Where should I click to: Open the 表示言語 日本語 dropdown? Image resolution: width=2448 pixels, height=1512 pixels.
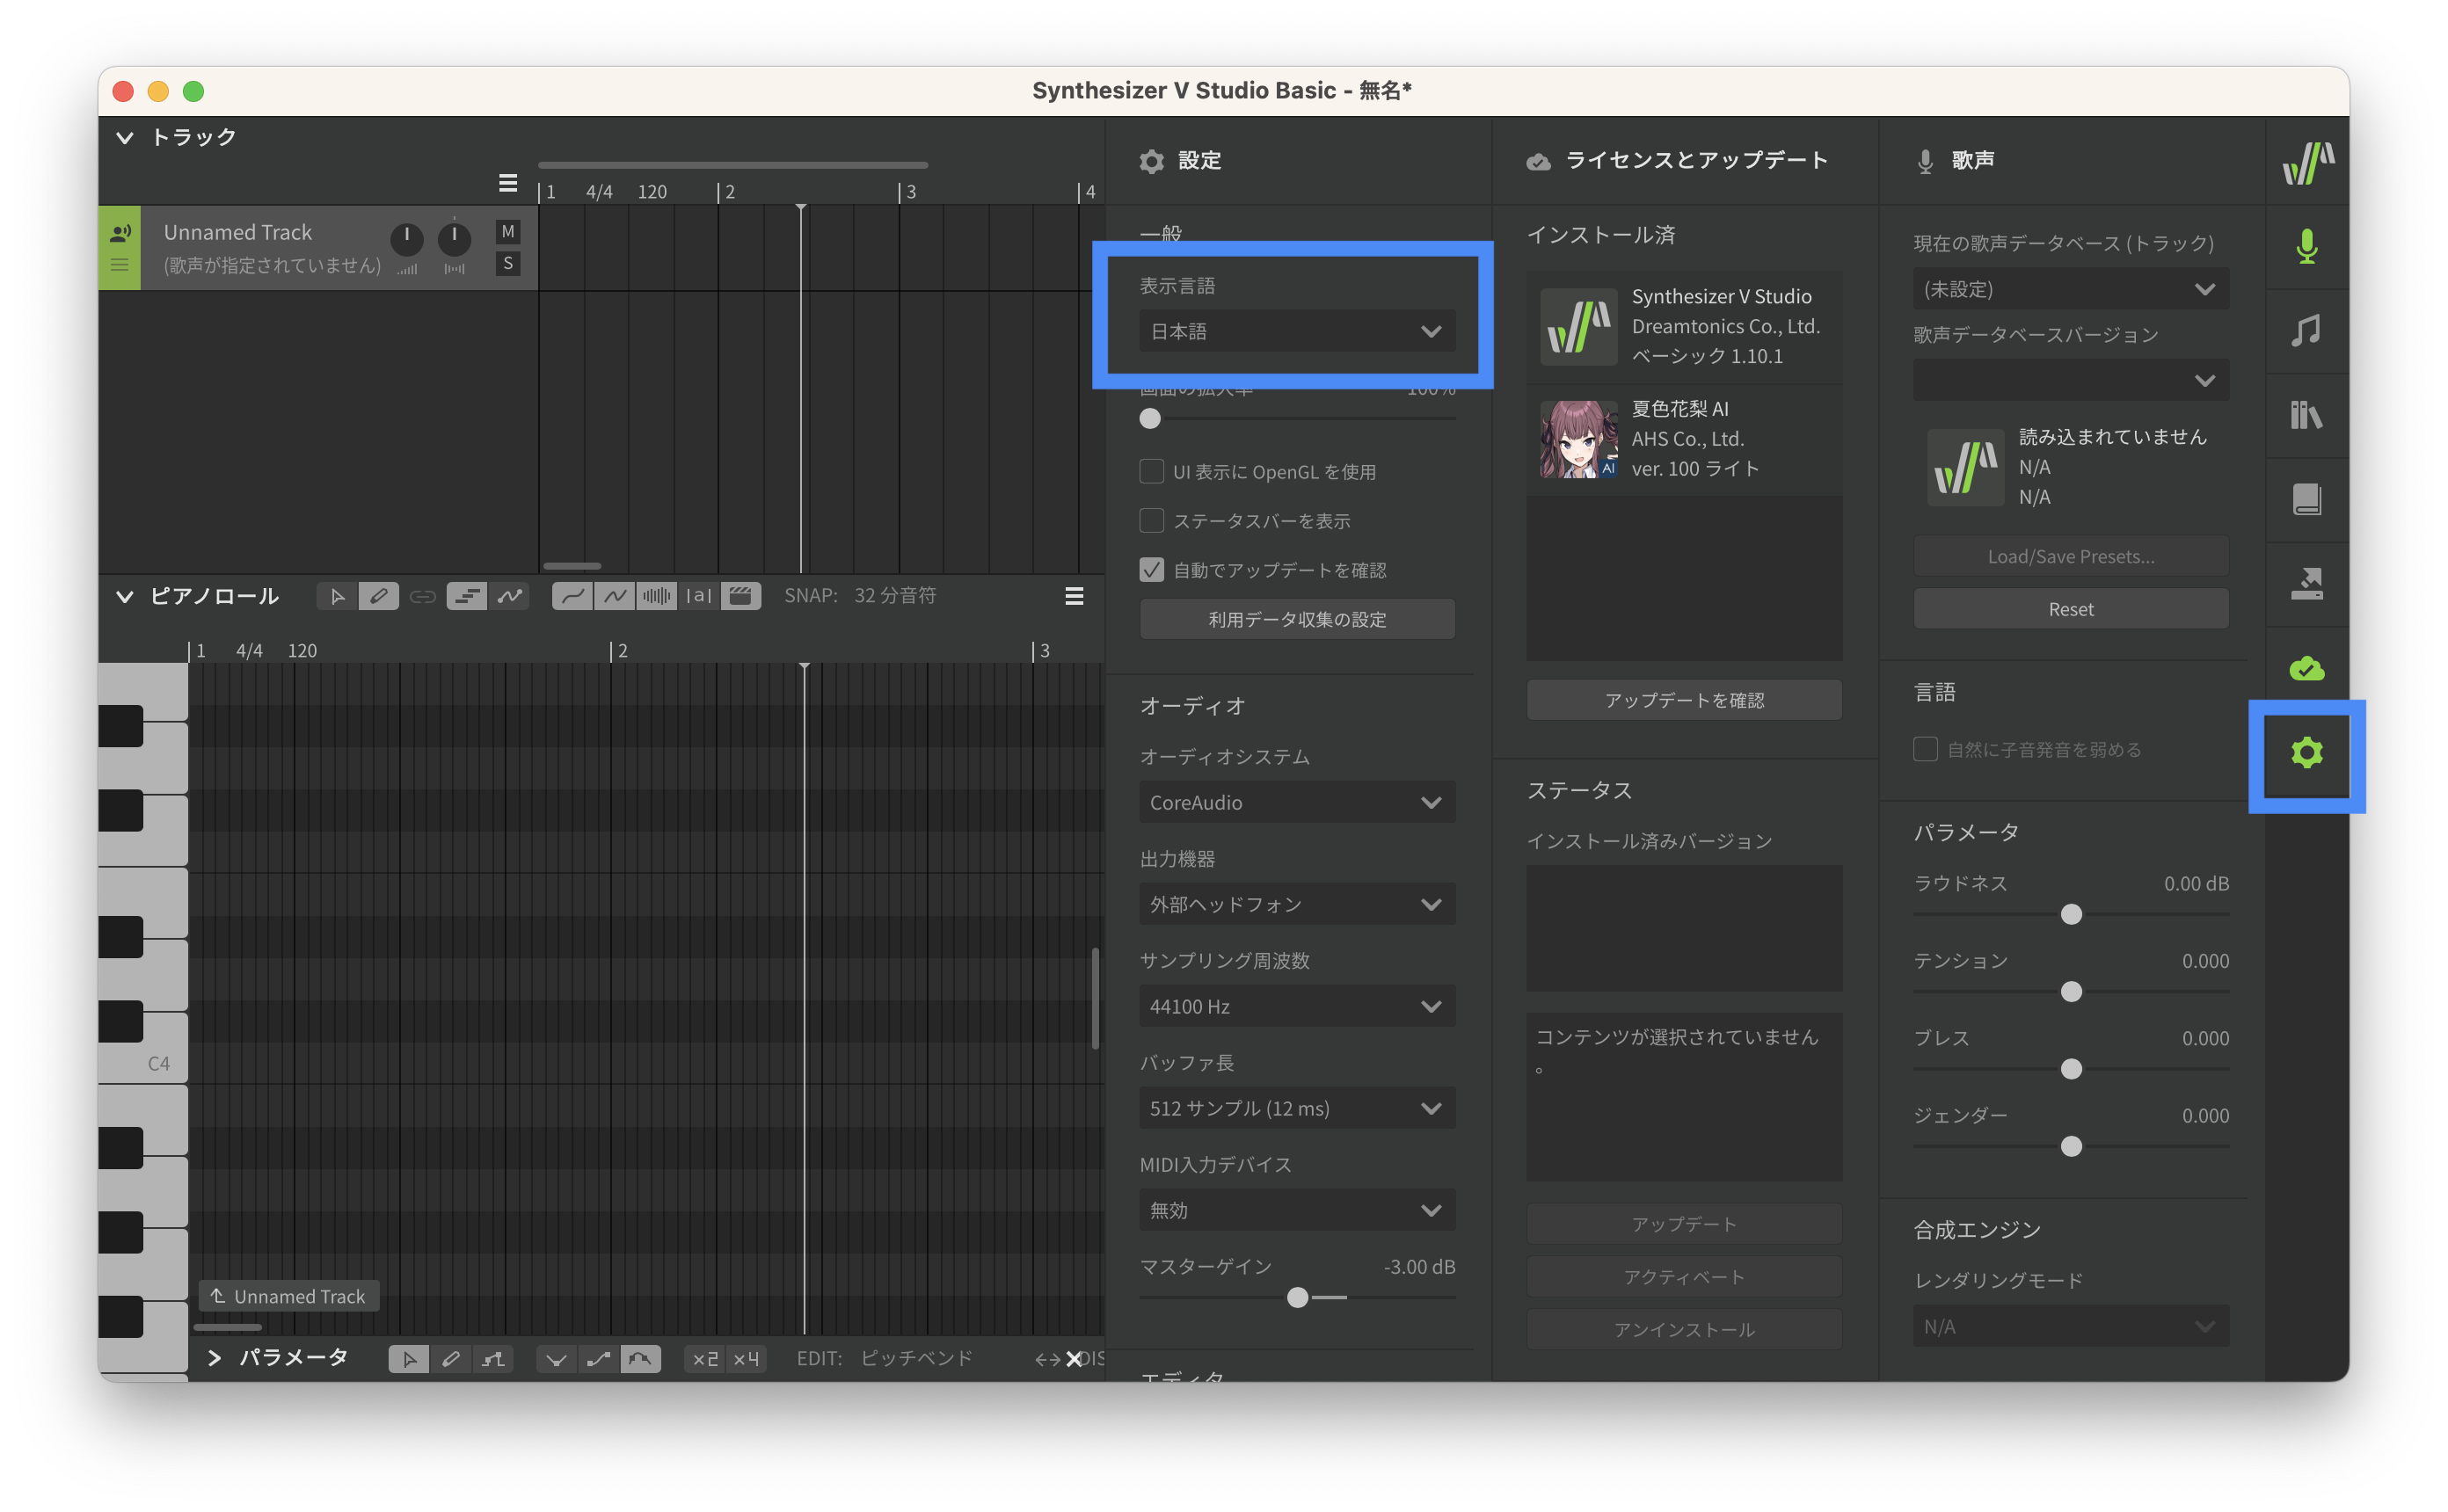(x=1297, y=331)
